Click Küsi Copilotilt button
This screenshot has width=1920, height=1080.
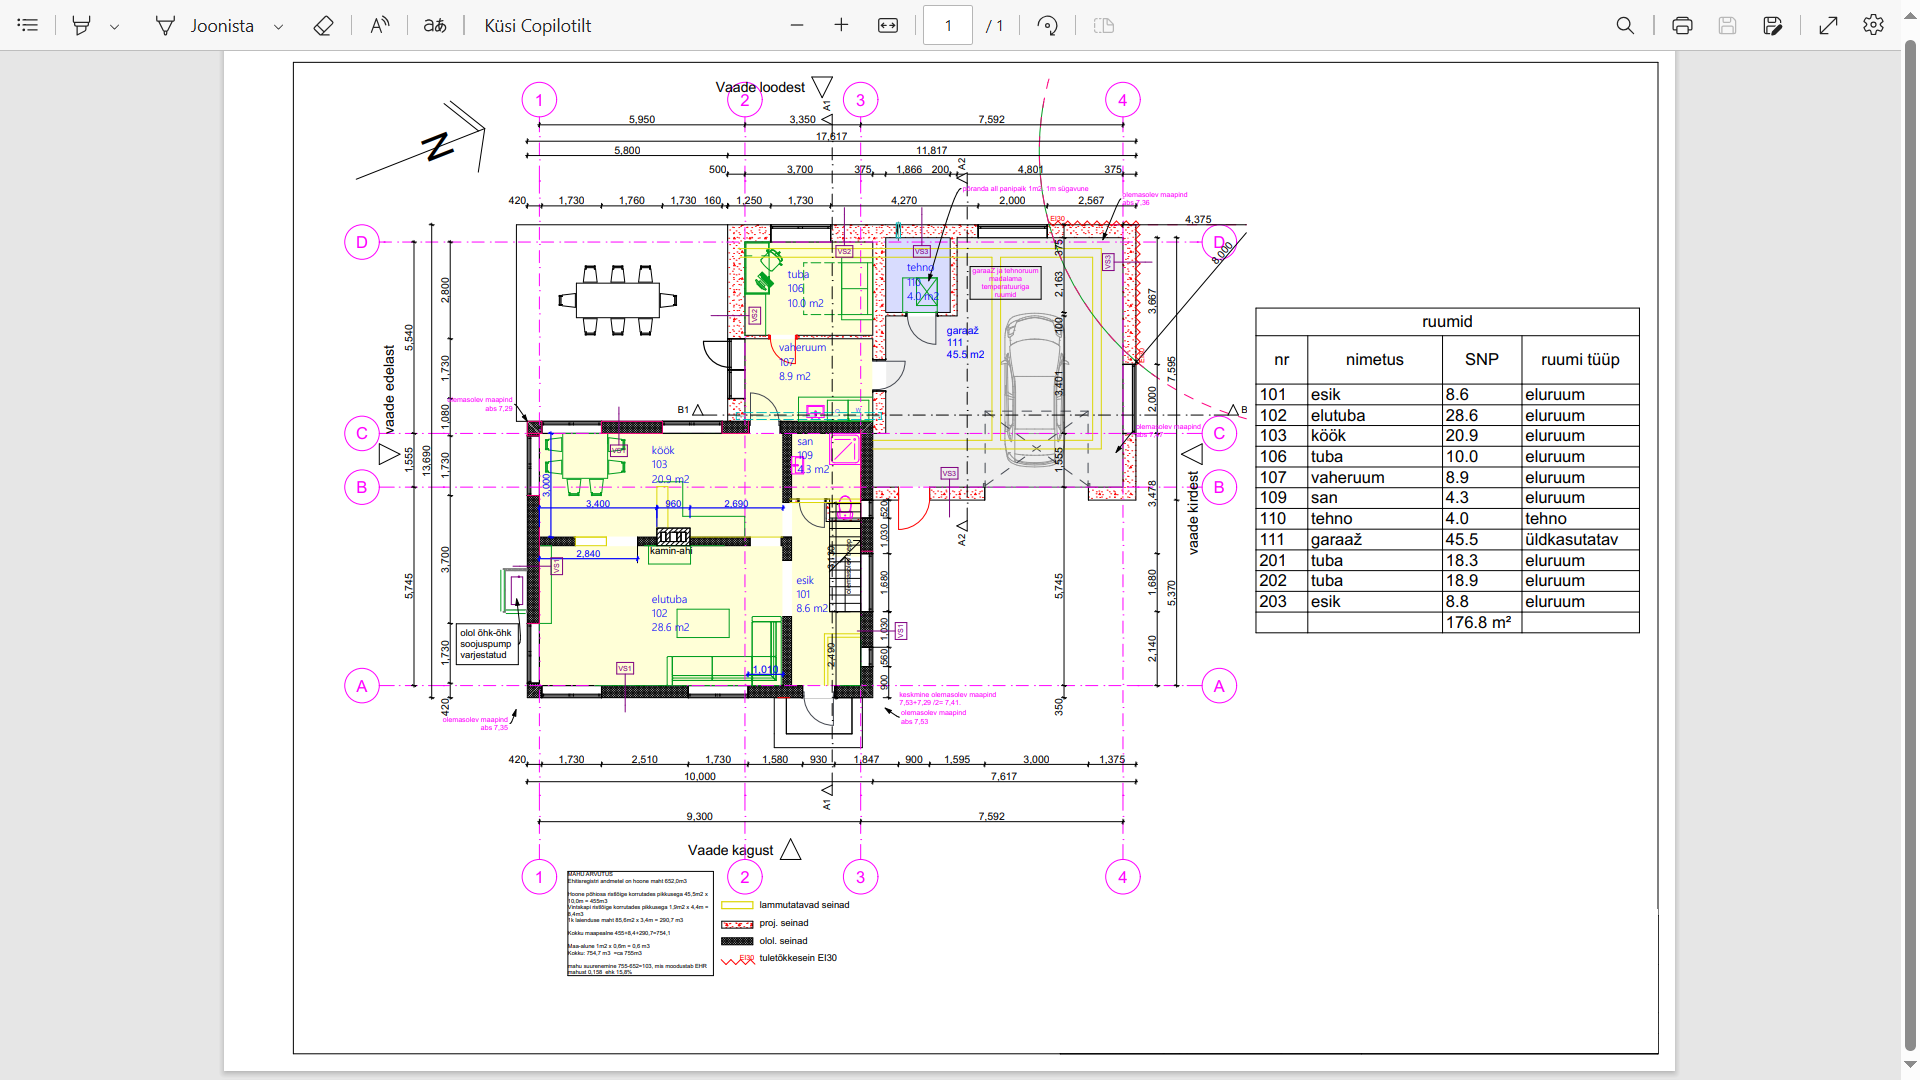[x=537, y=25]
